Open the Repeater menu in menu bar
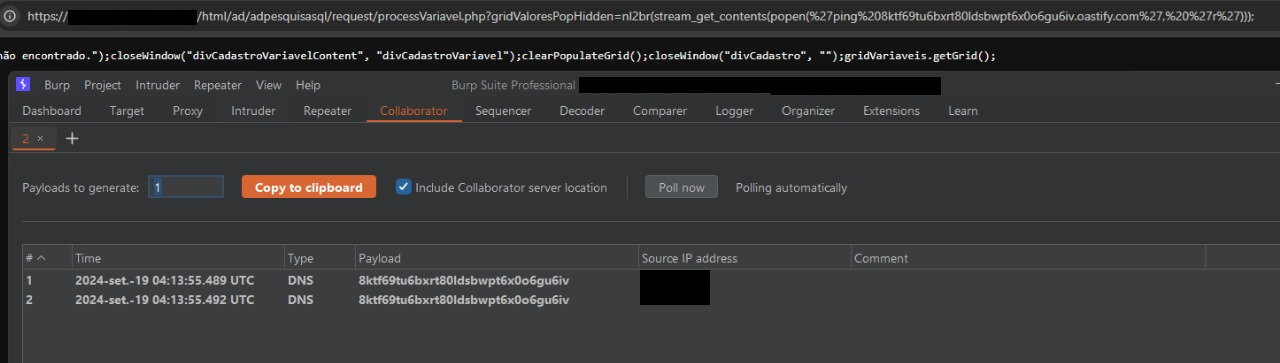 coord(218,85)
